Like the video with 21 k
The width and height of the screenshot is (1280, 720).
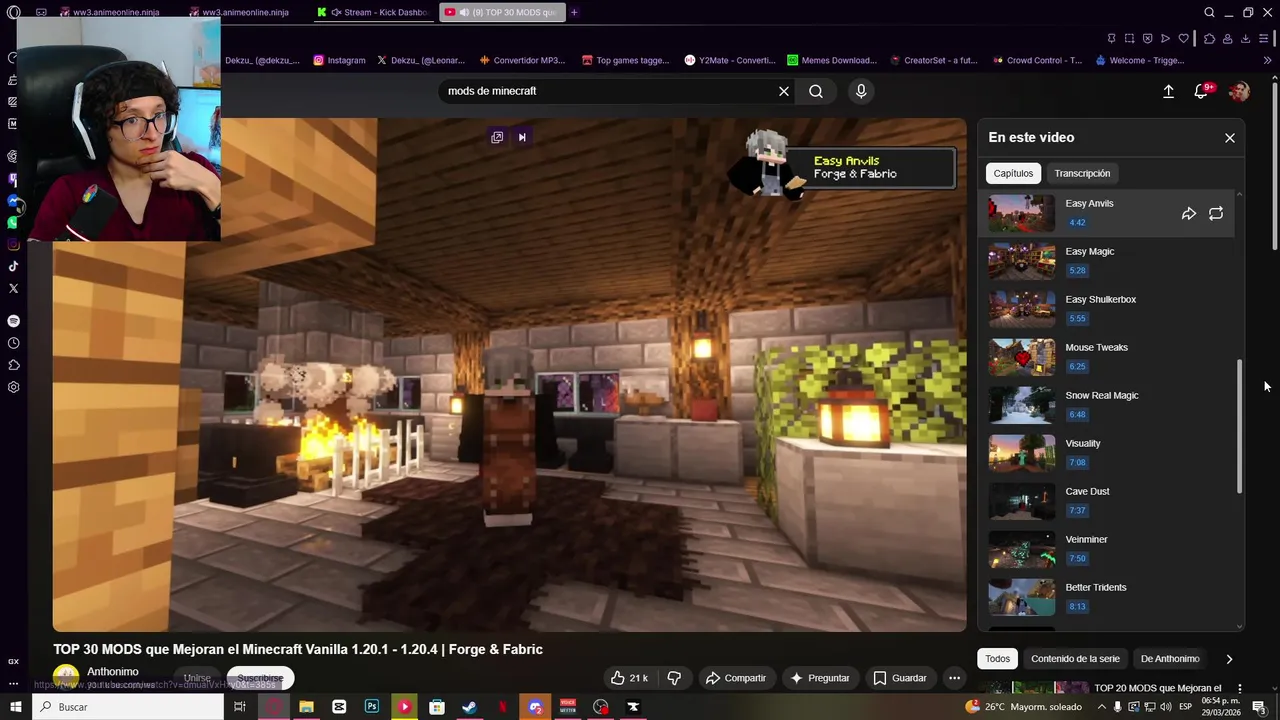(629, 678)
